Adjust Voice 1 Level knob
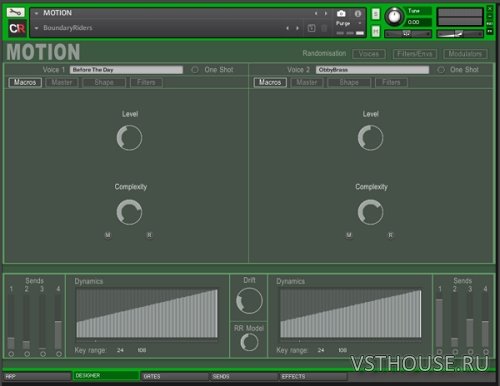 (x=129, y=138)
